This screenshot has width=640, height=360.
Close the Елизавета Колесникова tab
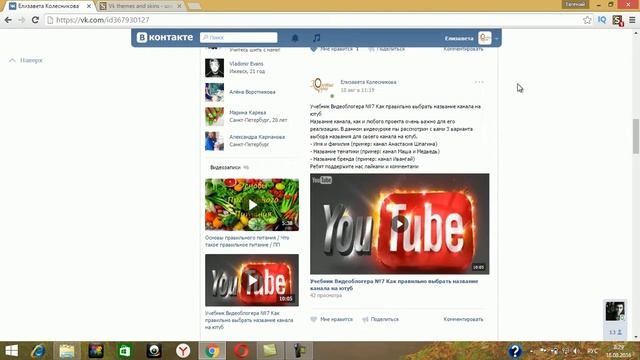(x=89, y=6)
